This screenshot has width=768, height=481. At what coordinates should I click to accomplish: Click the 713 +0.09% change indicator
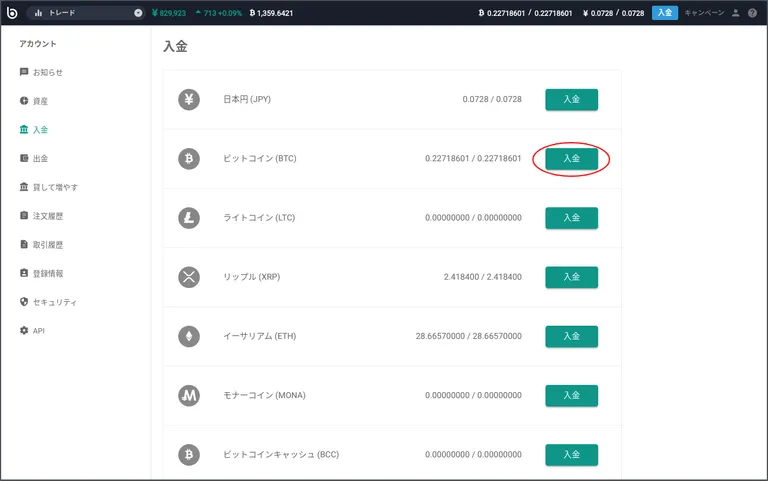[218, 13]
